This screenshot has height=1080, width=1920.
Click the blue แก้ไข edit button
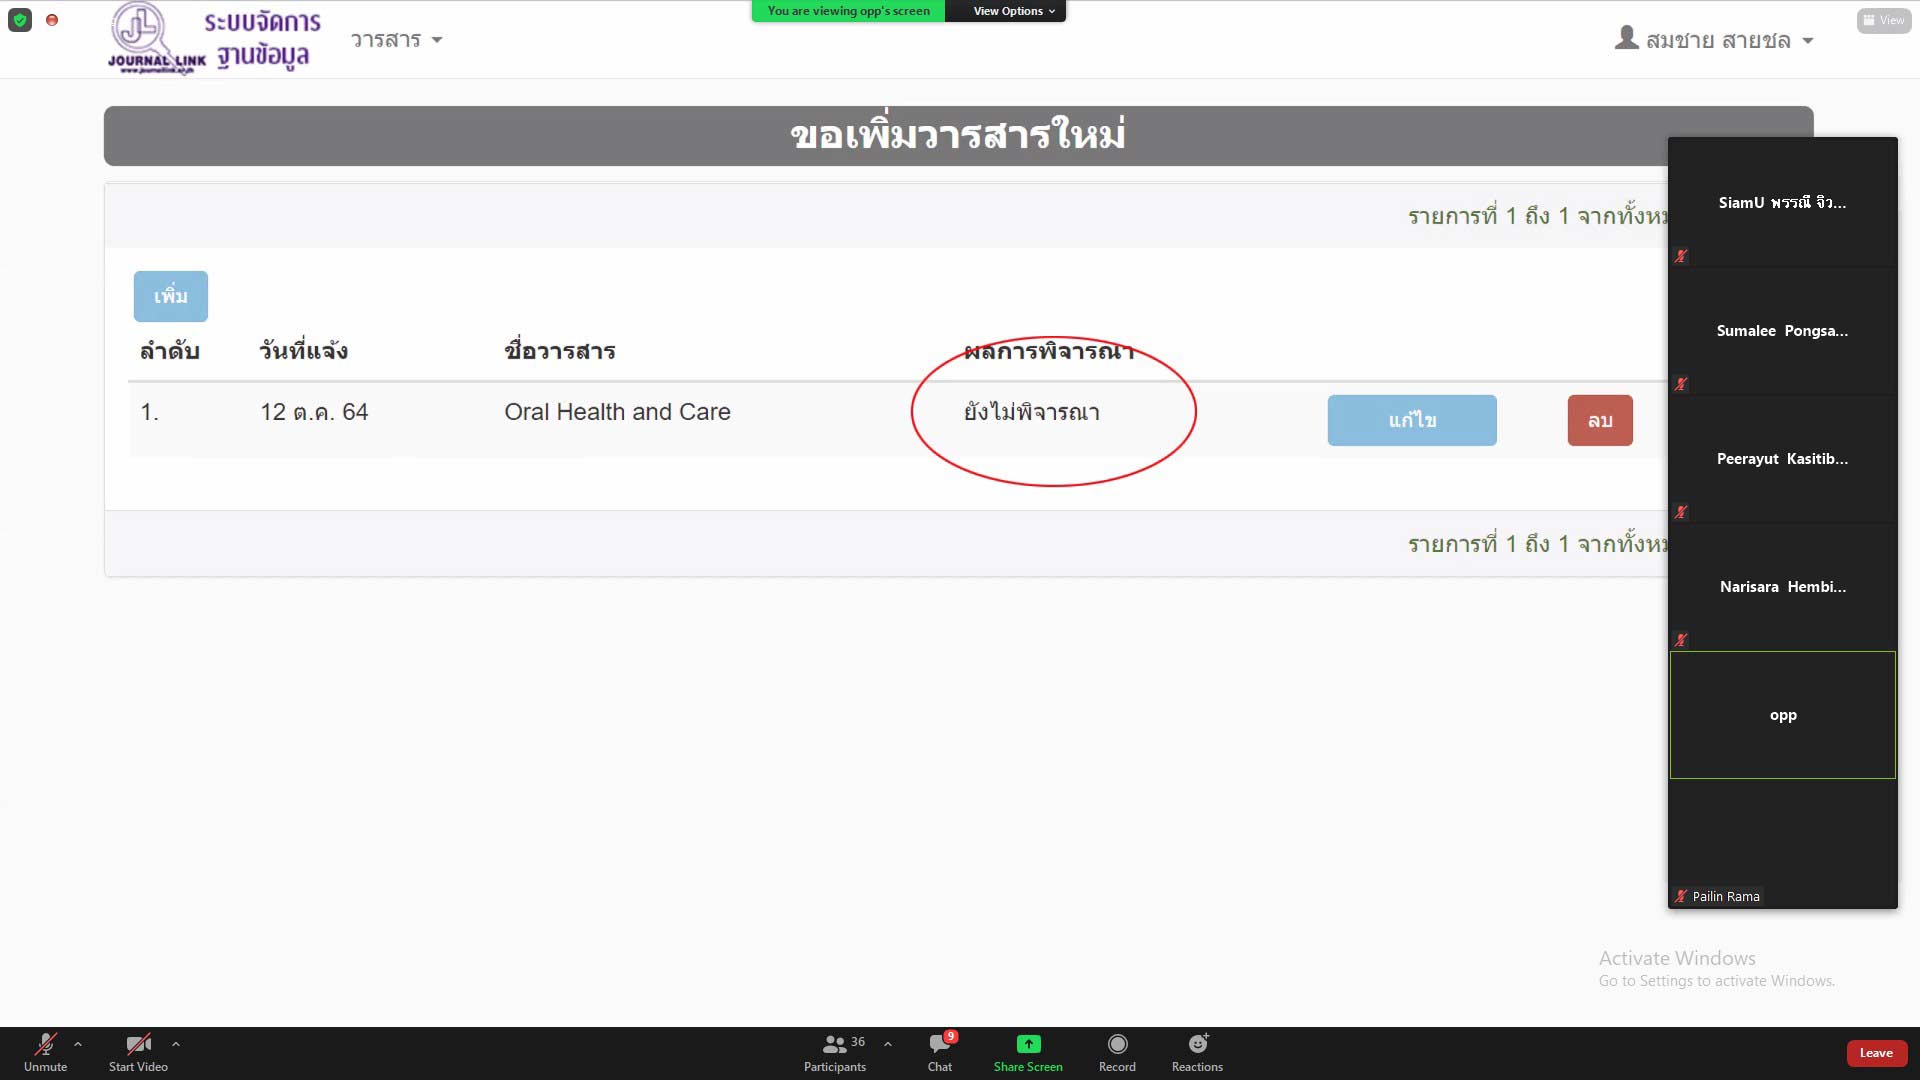pos(1411,420)
